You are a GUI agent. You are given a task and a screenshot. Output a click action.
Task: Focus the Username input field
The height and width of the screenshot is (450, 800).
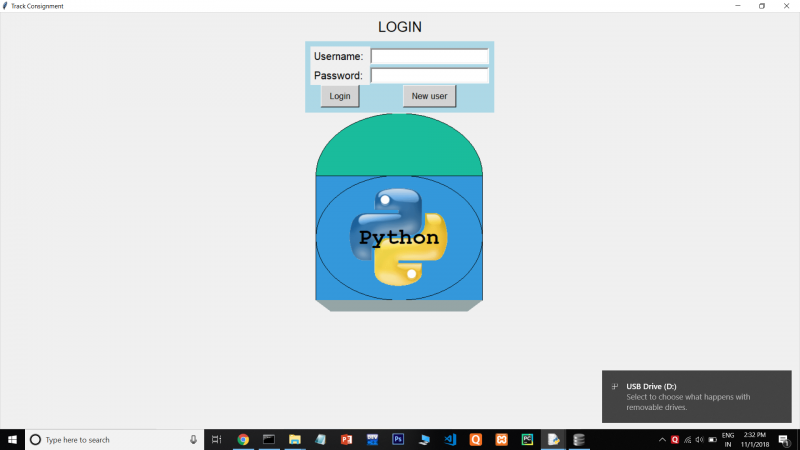click(x=430, y=56)
